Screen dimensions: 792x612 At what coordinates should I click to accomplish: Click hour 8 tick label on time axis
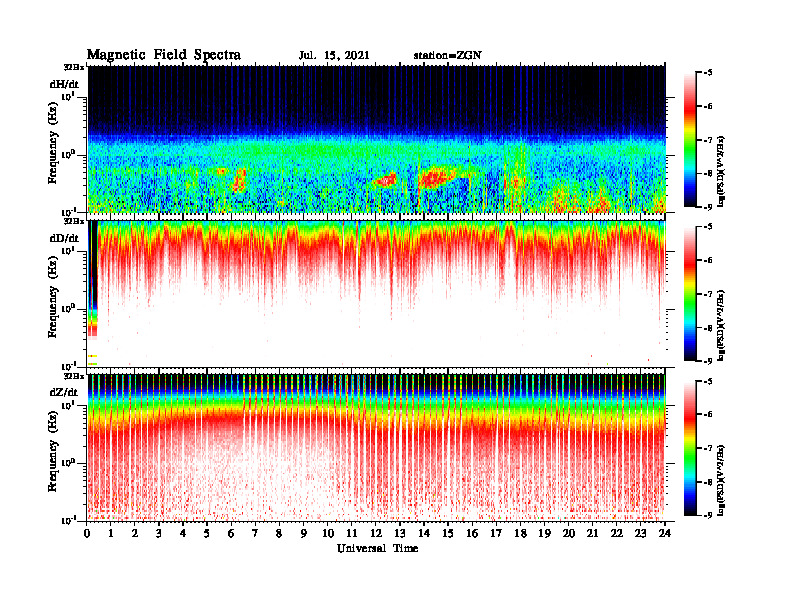(x=279, y=533)
